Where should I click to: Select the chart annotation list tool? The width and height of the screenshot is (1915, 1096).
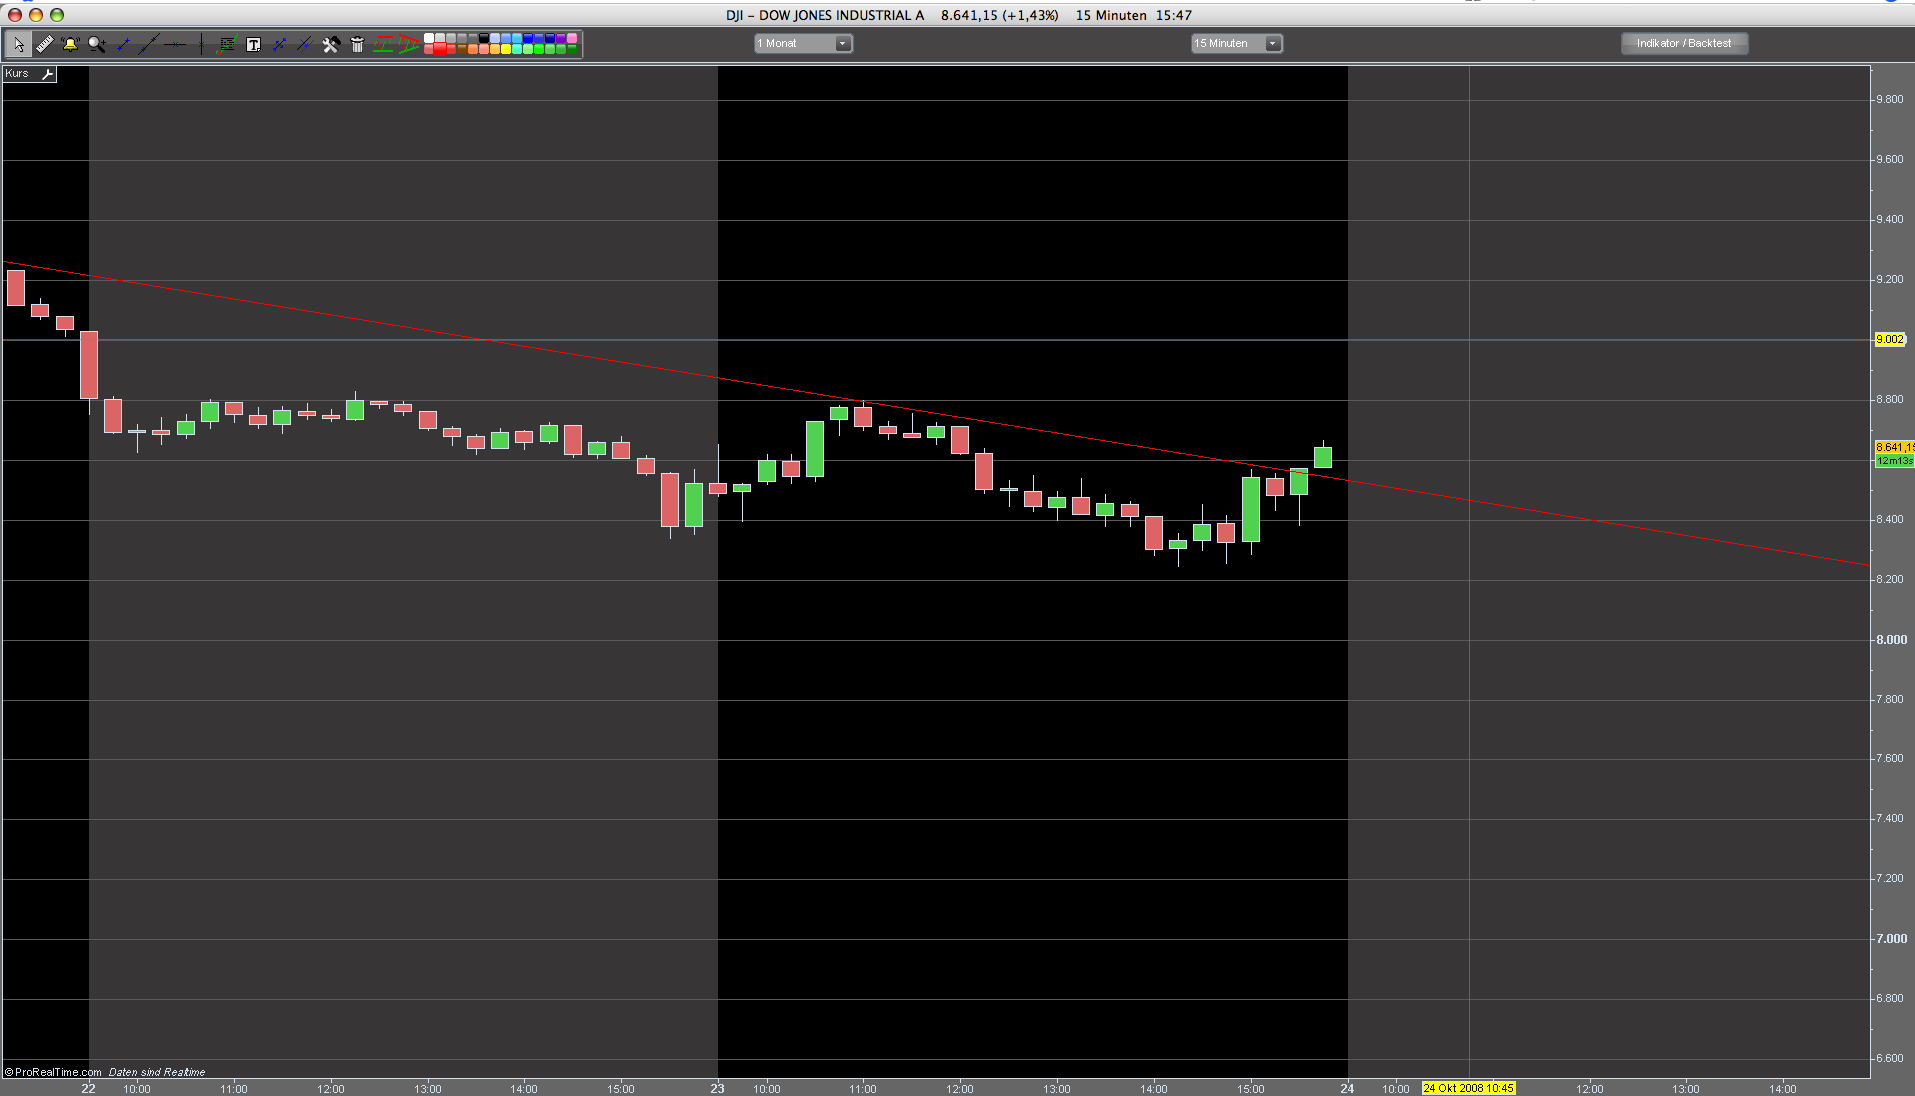tap(227, 44)
